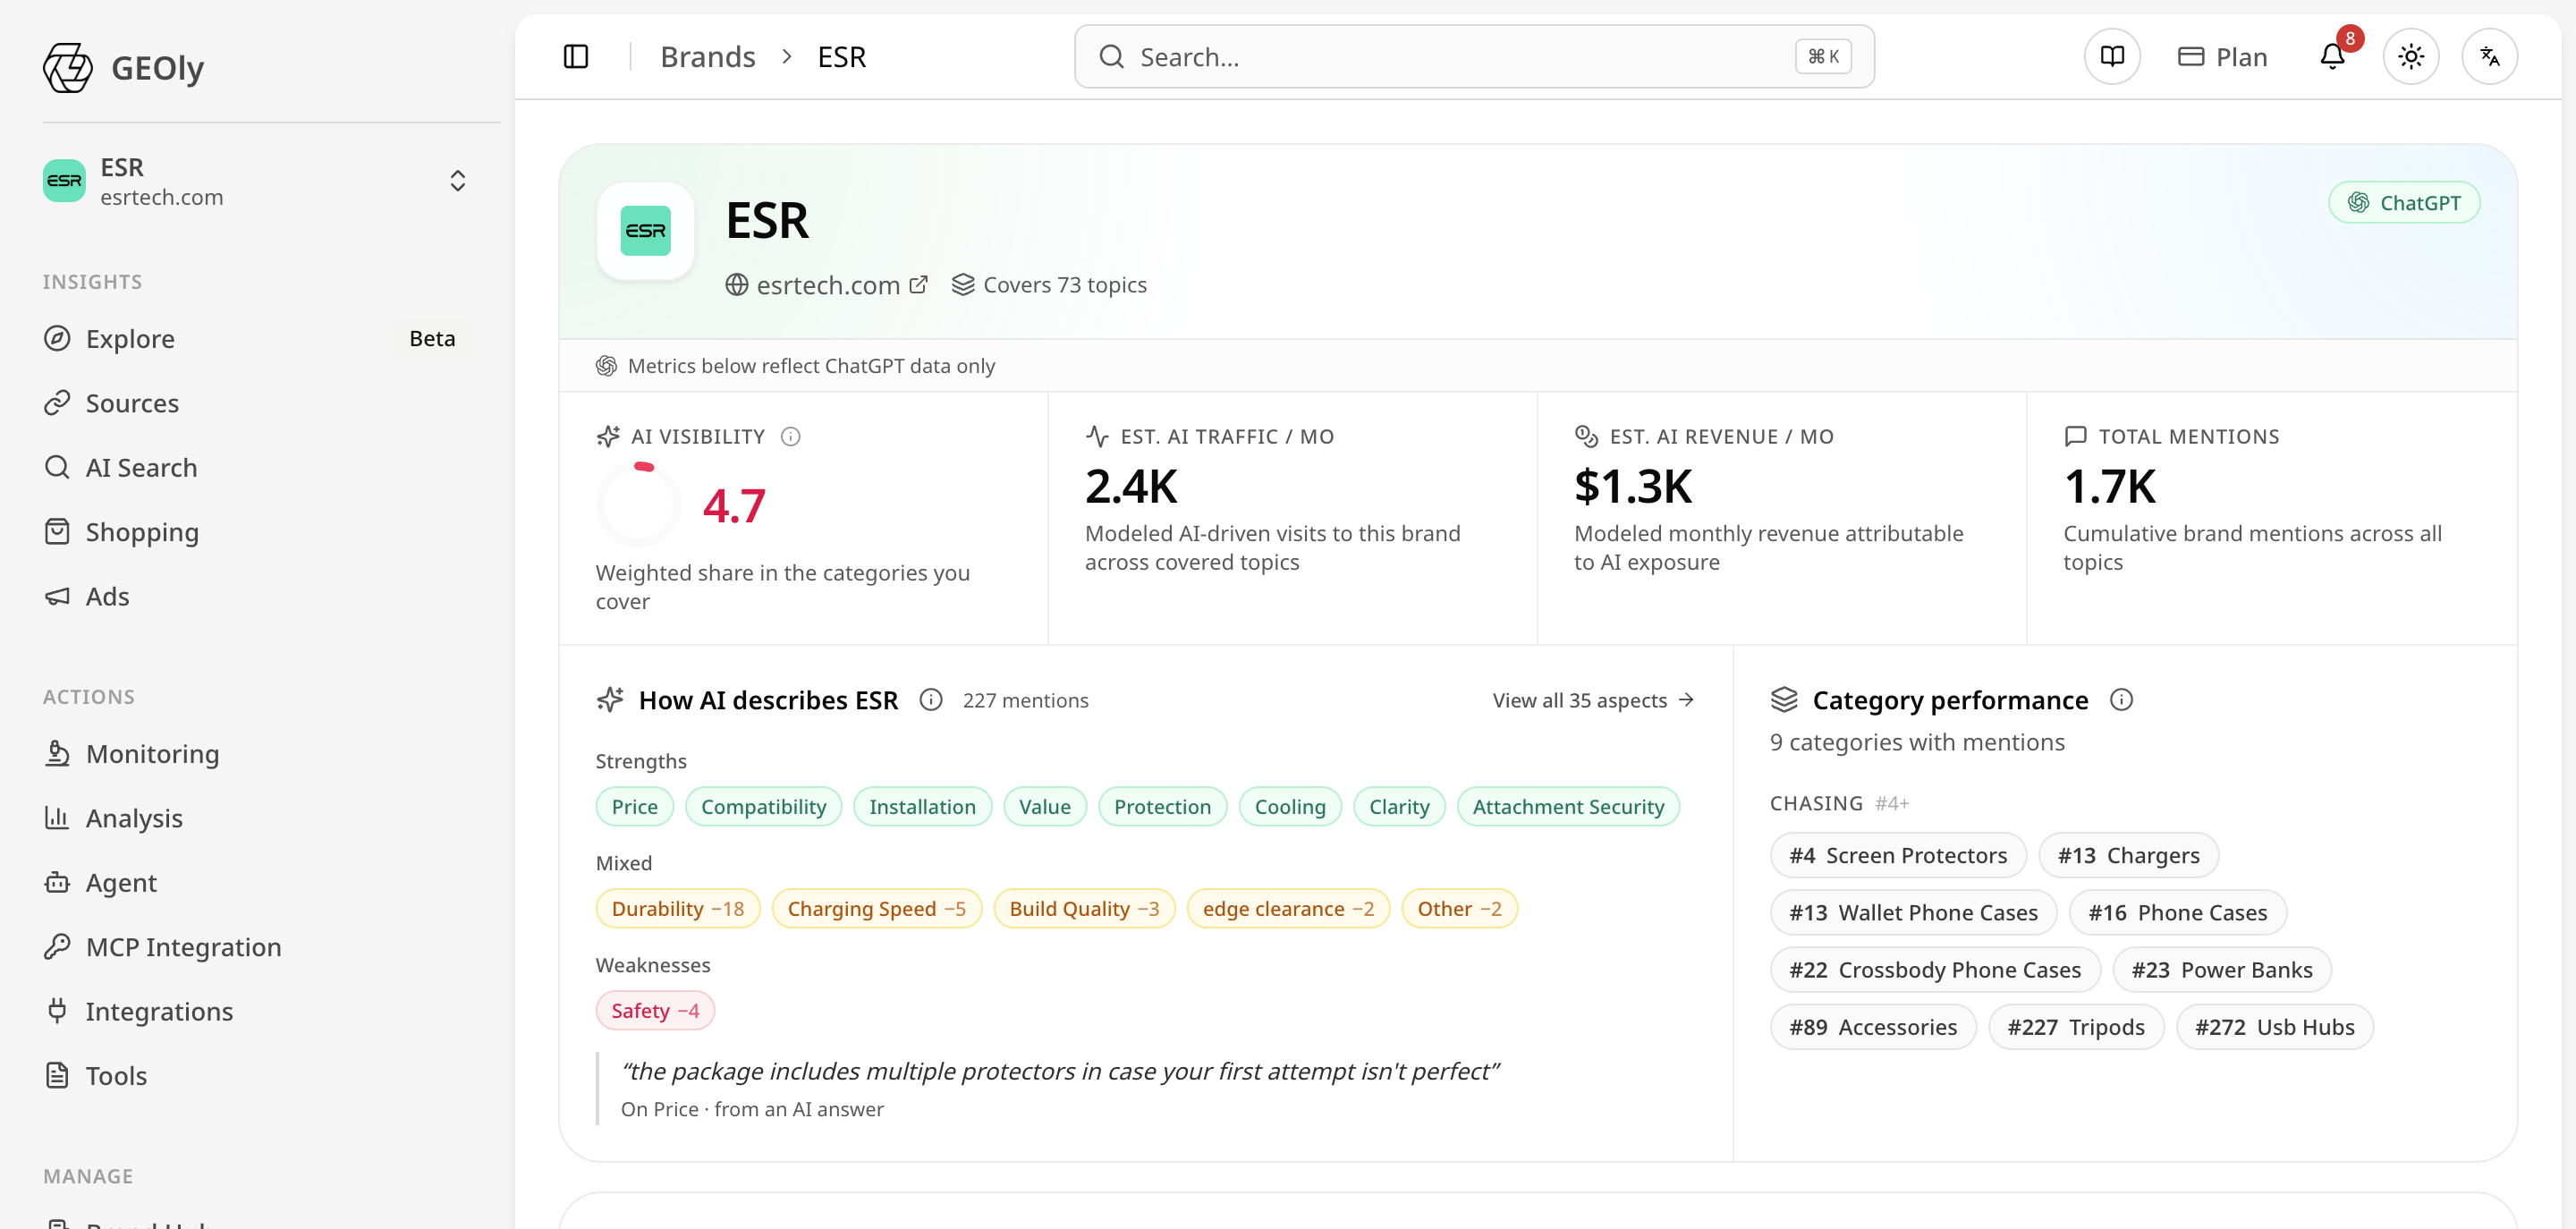Click the ChatGPT model filter badge
2576x1229 pixels.
click(2404, 202)
